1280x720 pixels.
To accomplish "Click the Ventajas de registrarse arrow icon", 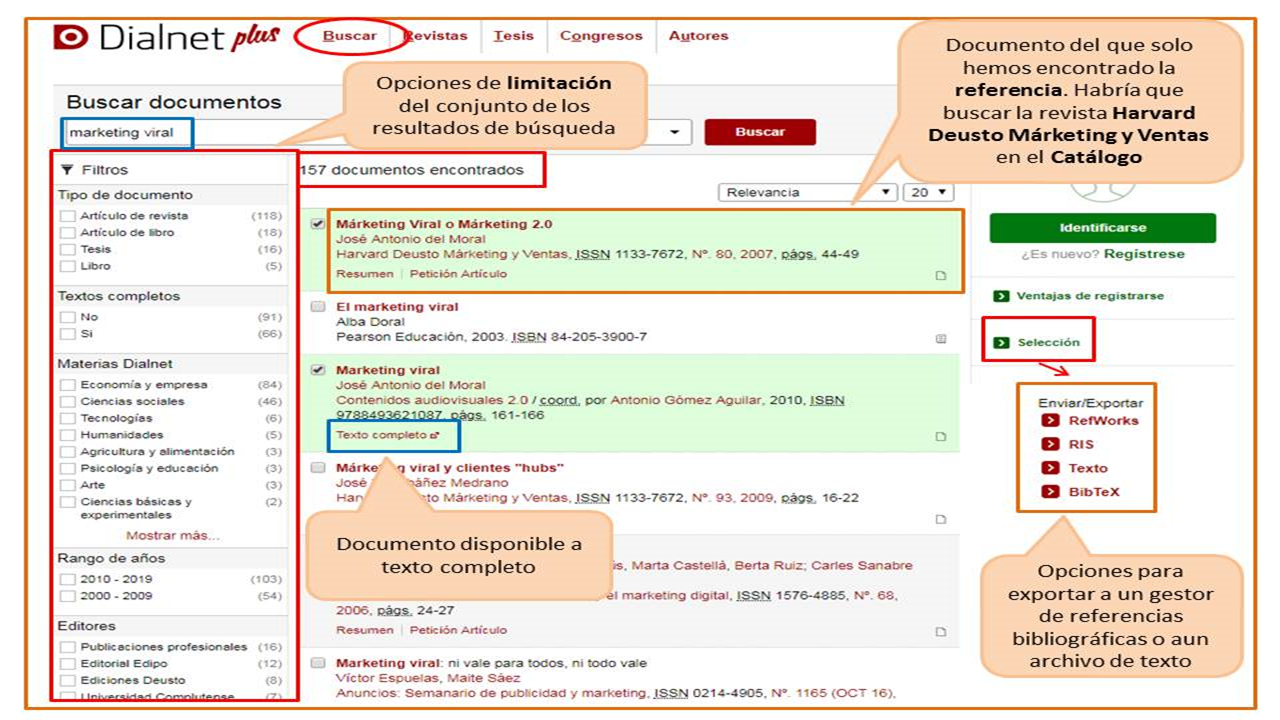I will (1001, 296).
